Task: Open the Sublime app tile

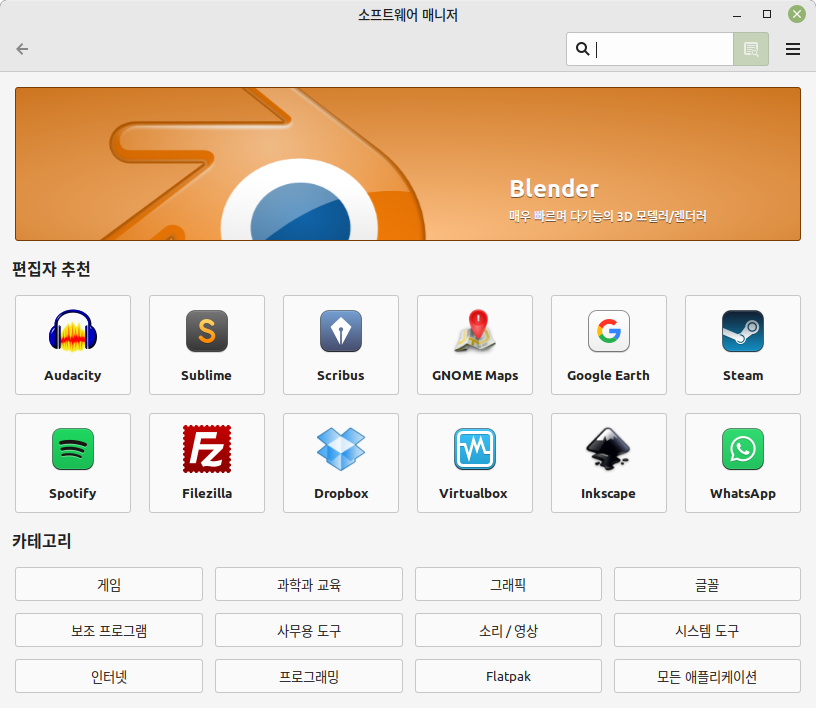Action: tap(207, 345)
